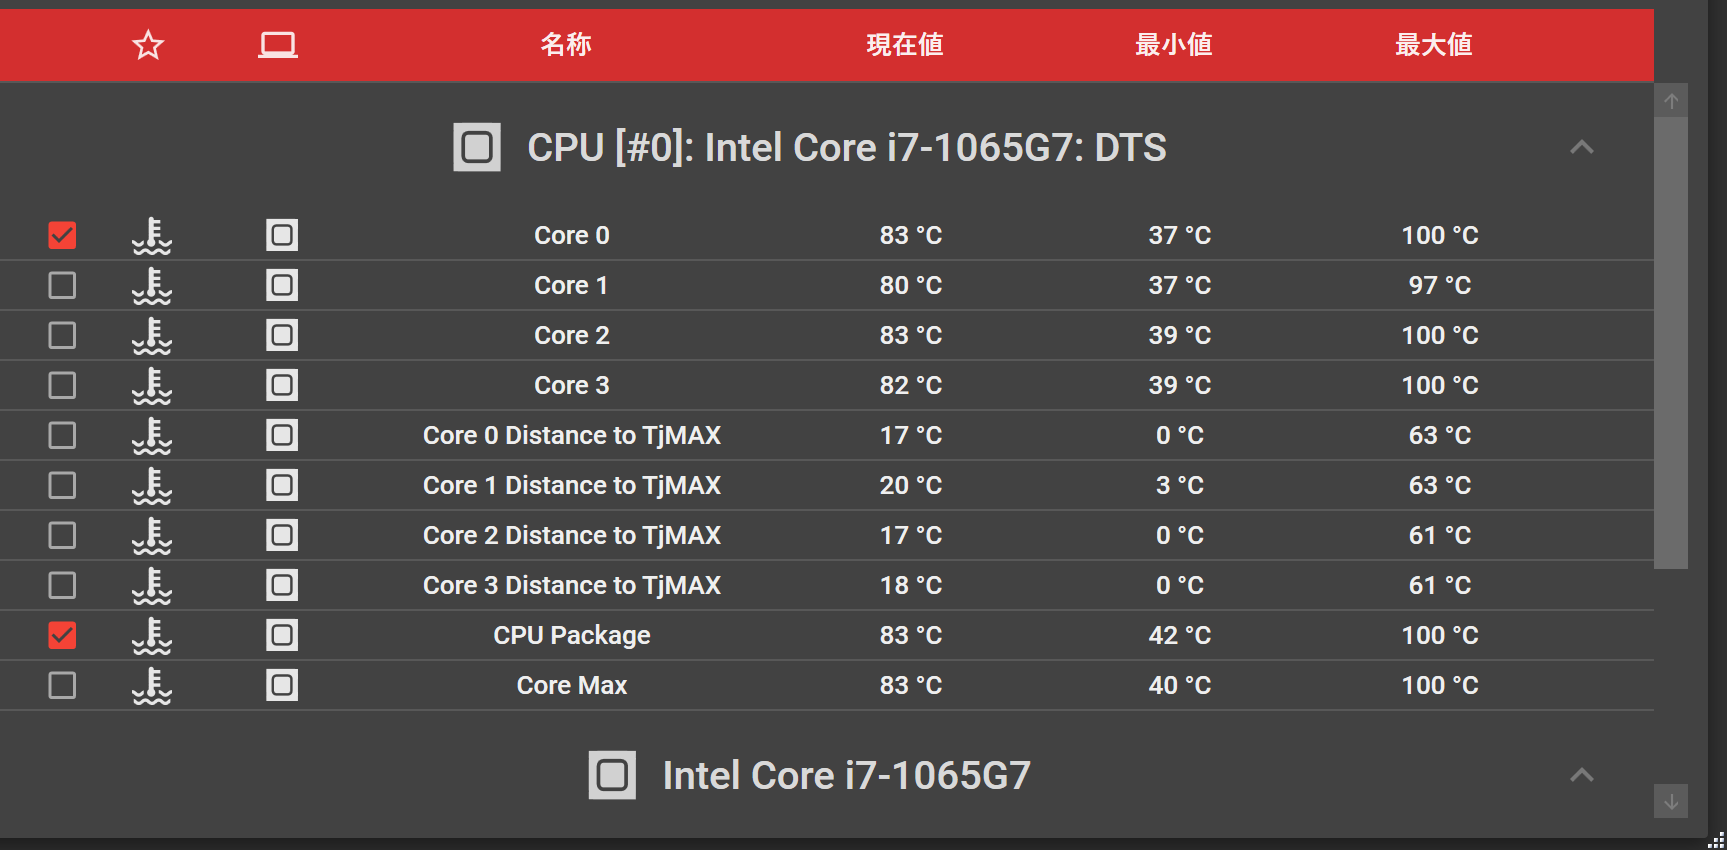Click the laptop header column icon
The image size is (1727, 850).
[277, 45]
